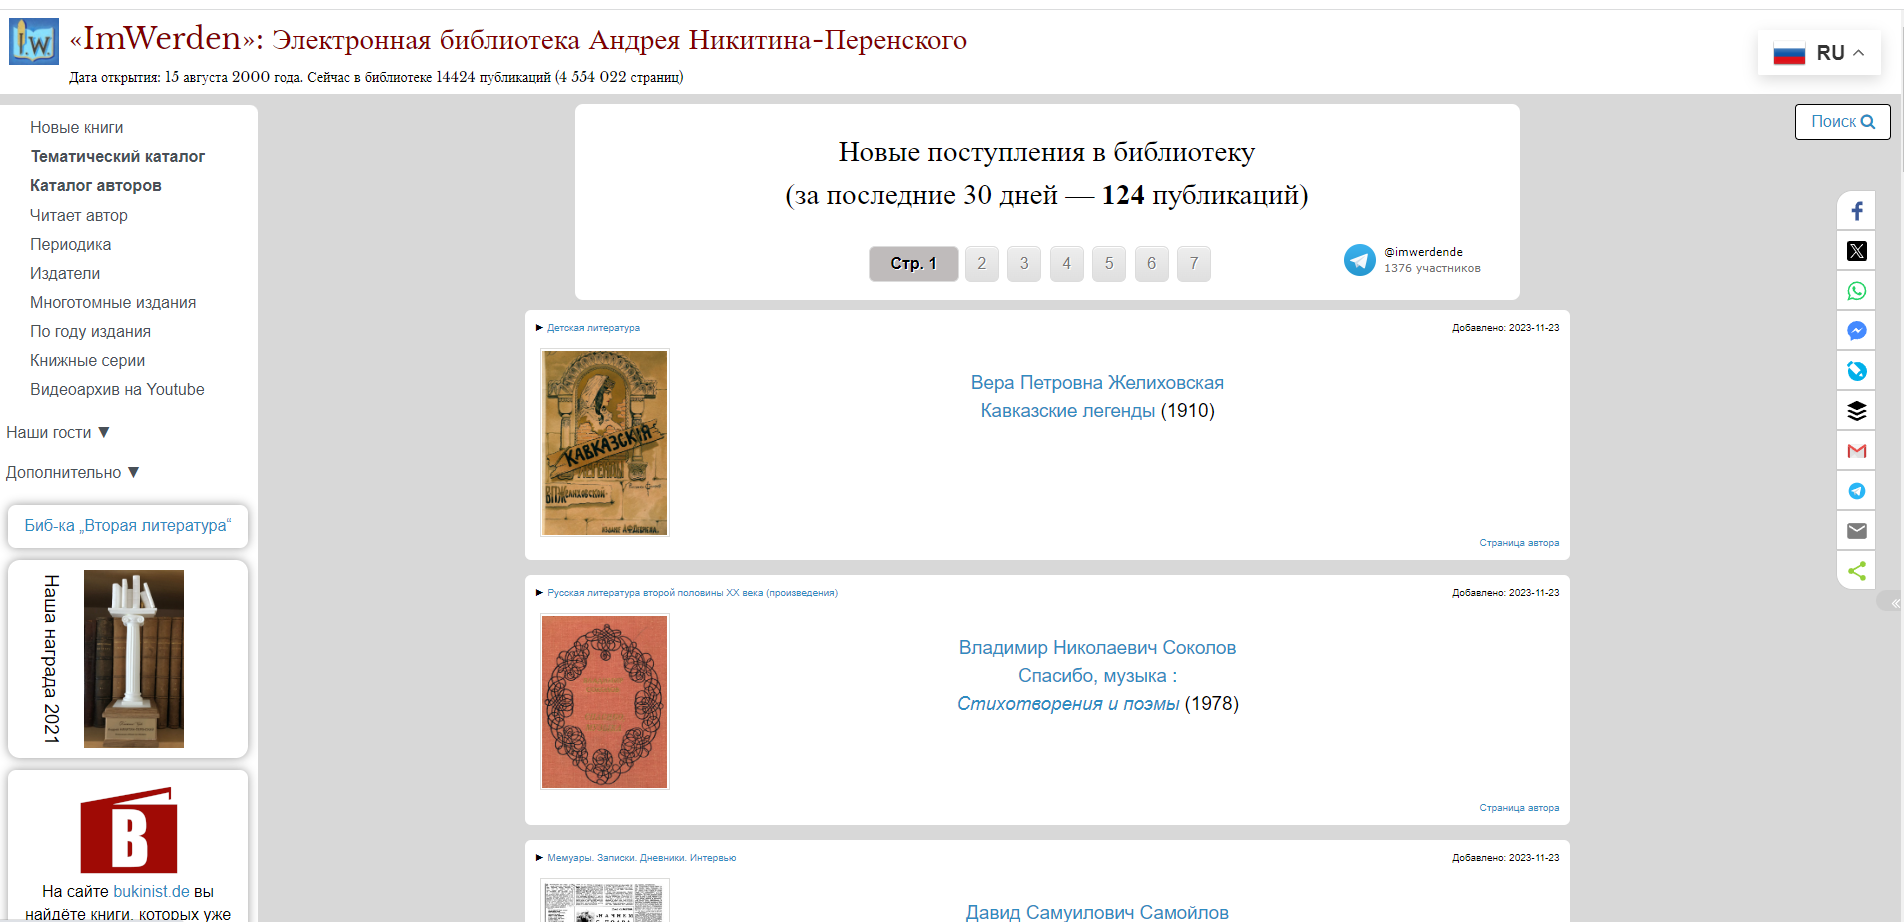Share page via Facebook icon

point(1856,211)
